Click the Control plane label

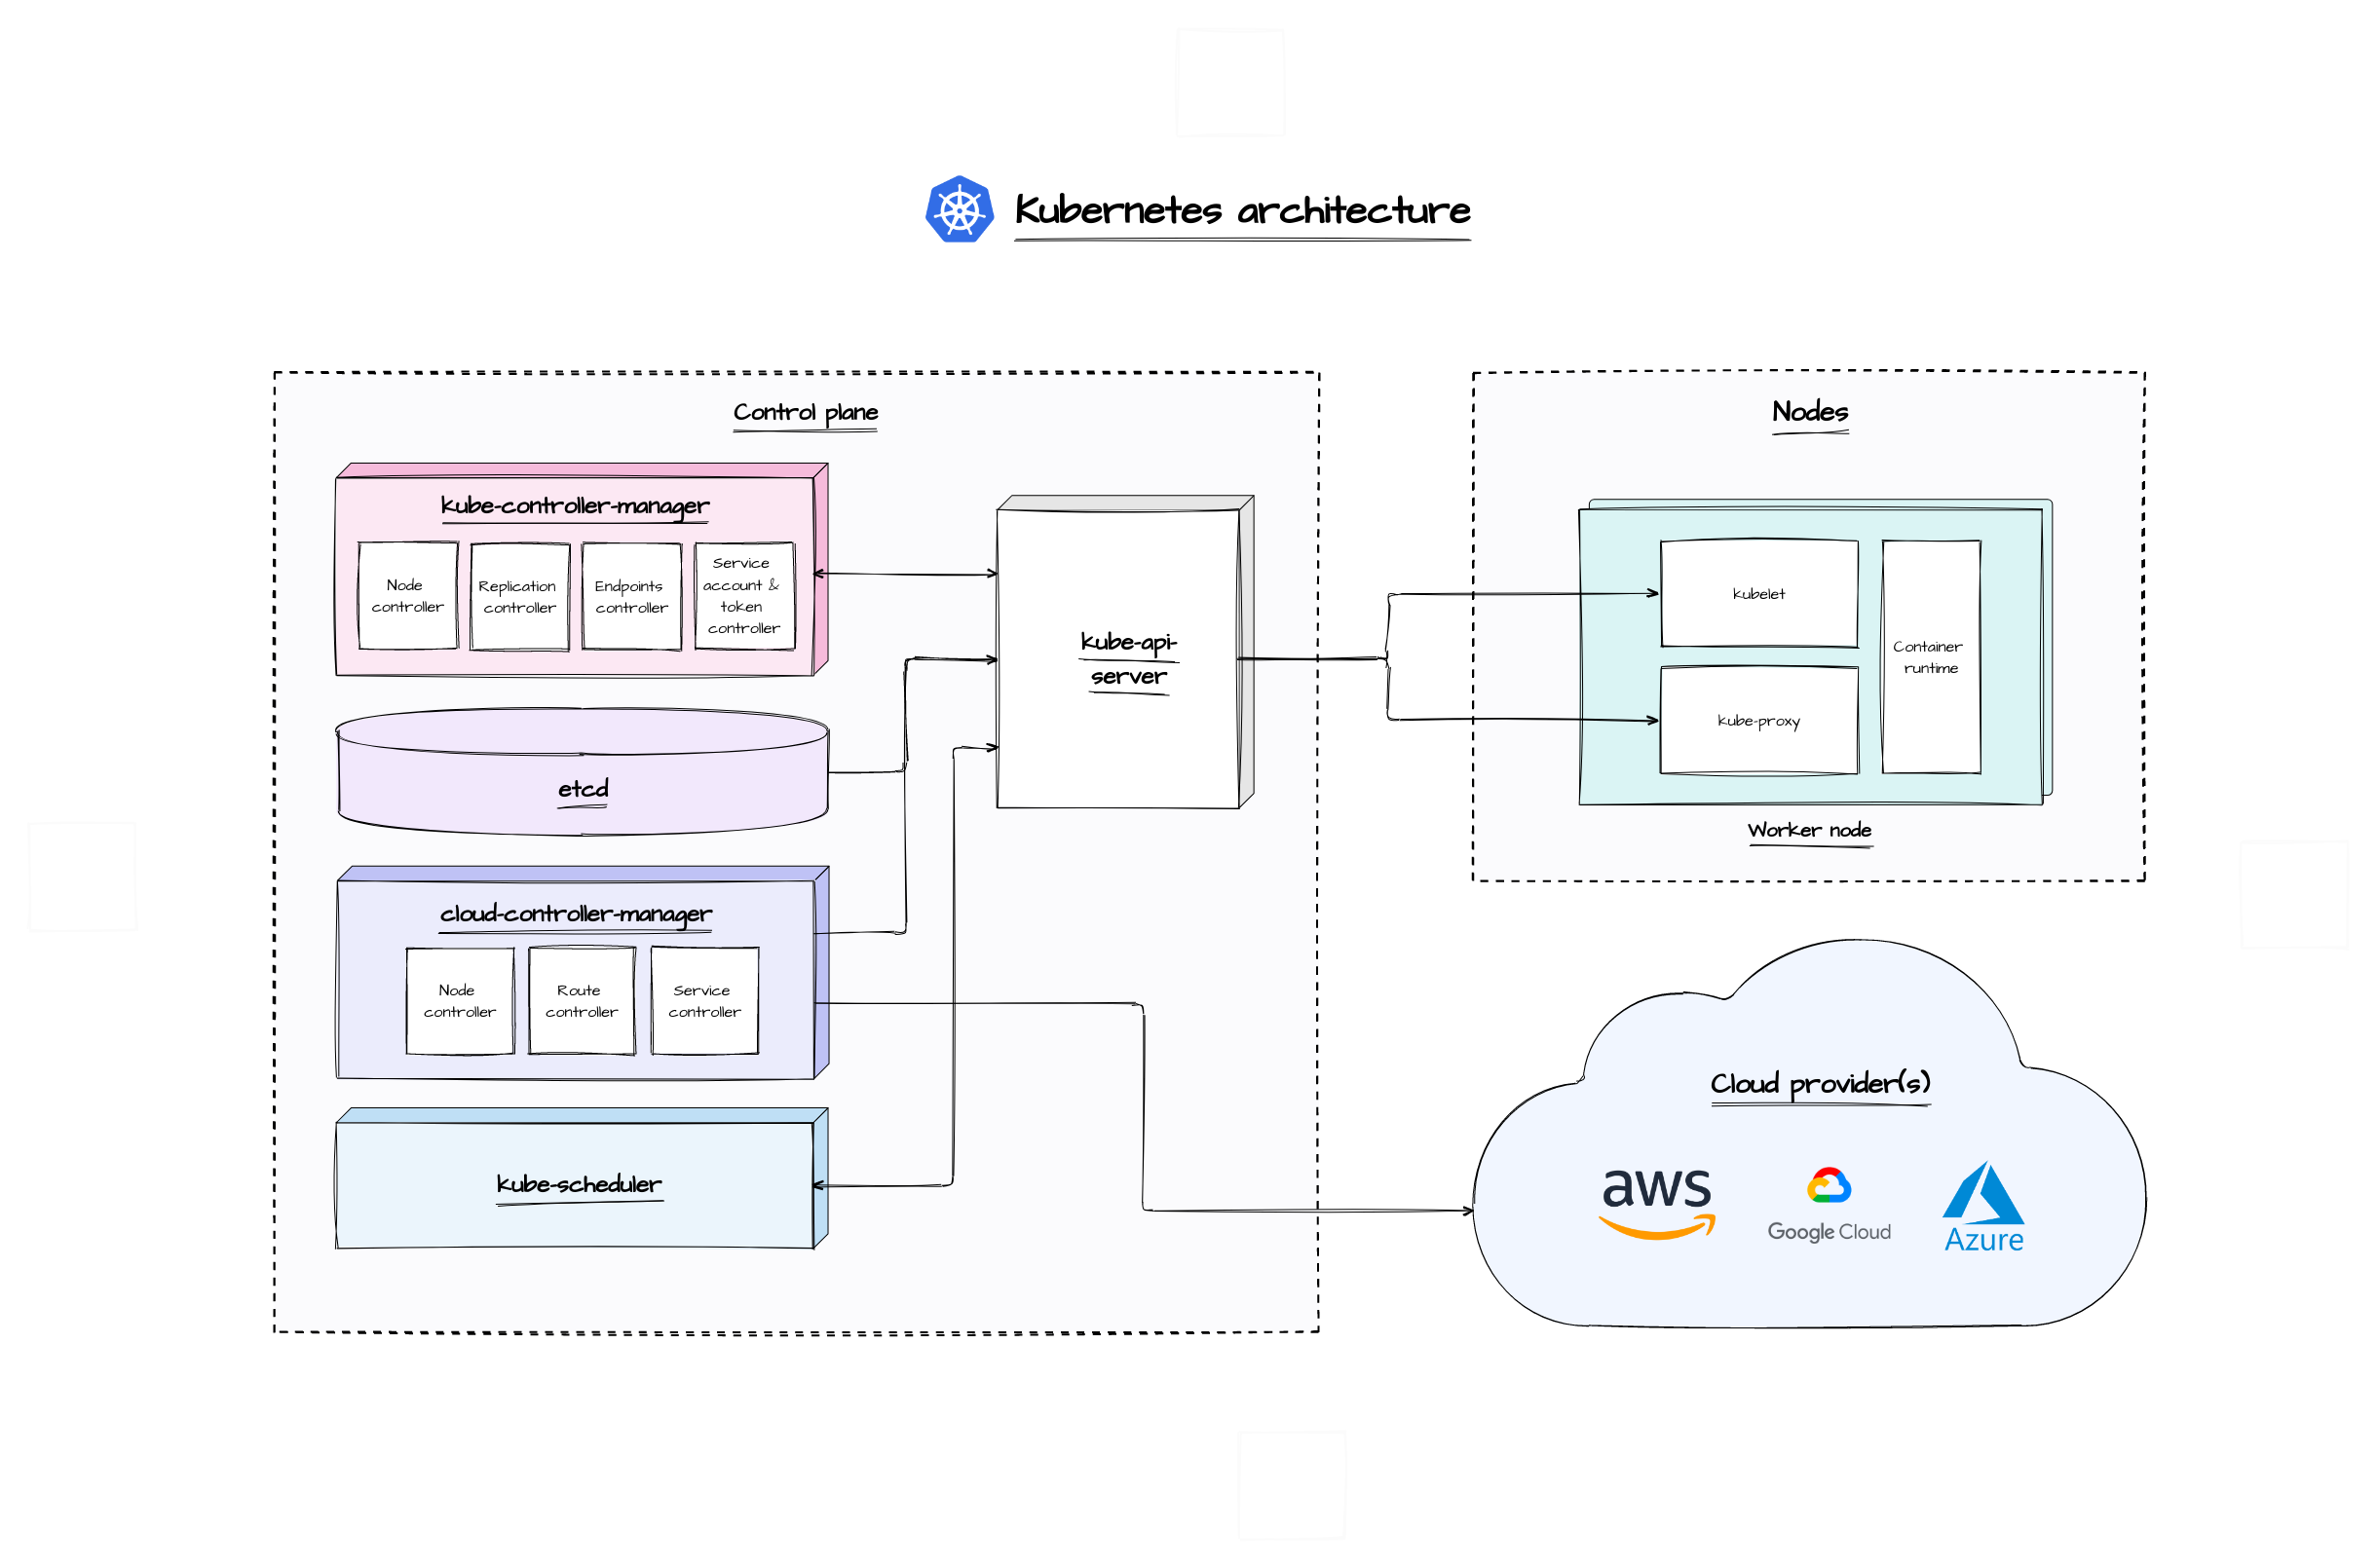tap(805, 412)
